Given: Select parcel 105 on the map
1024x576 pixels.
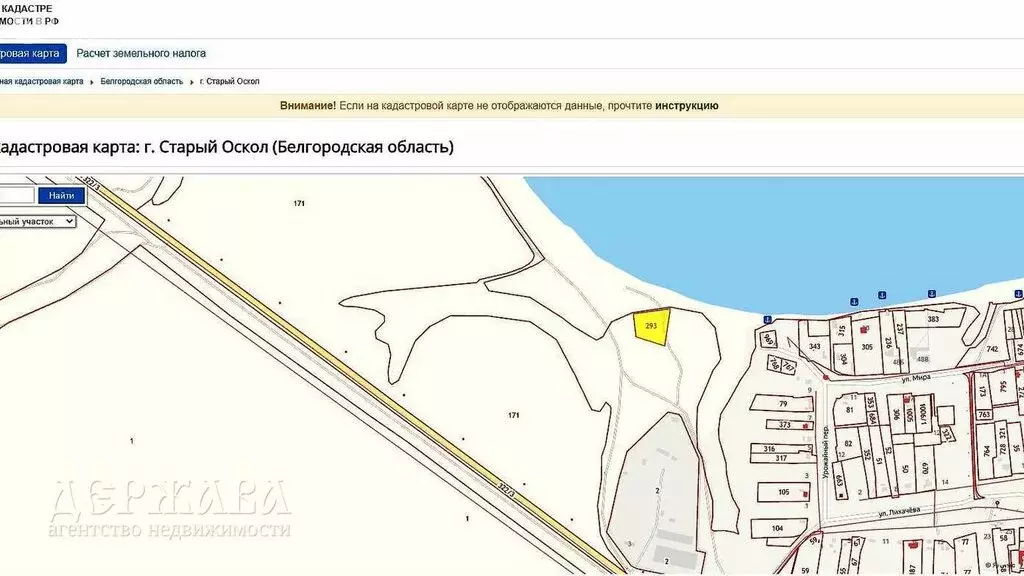Looking at the screenshot, I should click(784, 492).
